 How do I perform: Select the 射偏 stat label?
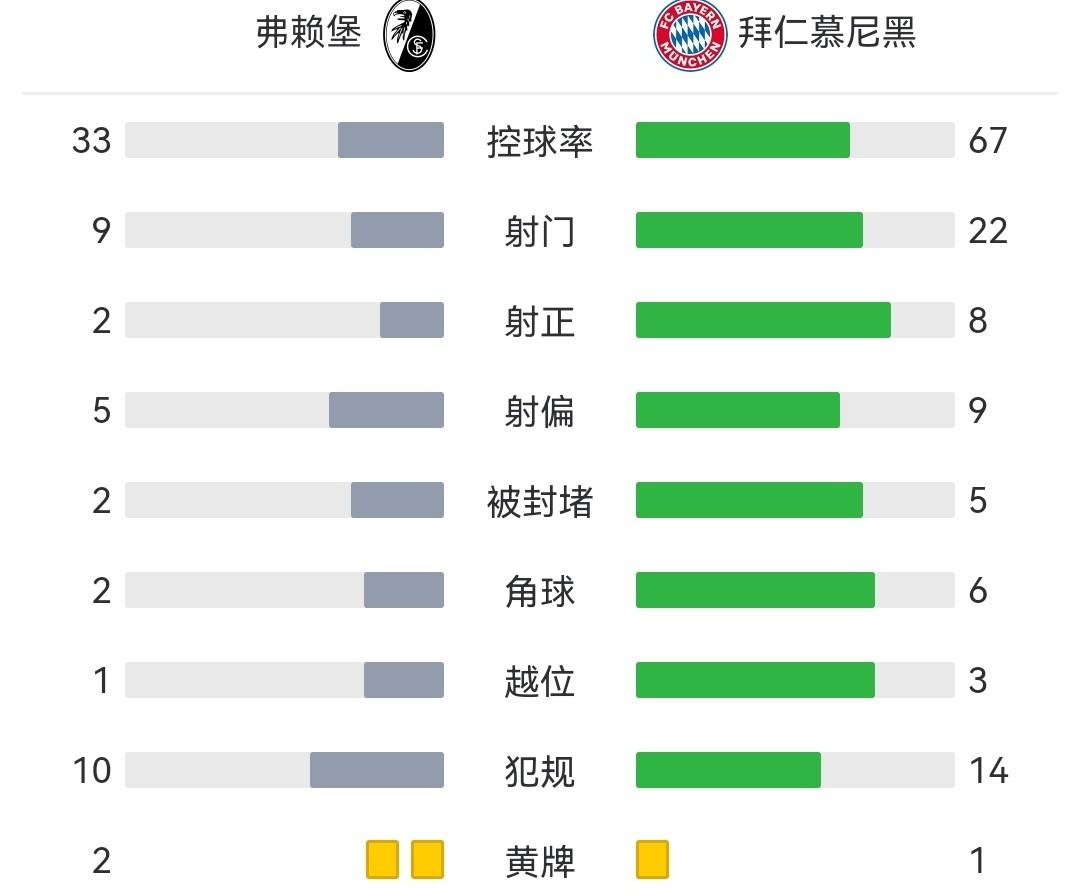pyautogui.click(x=540, y=411)
